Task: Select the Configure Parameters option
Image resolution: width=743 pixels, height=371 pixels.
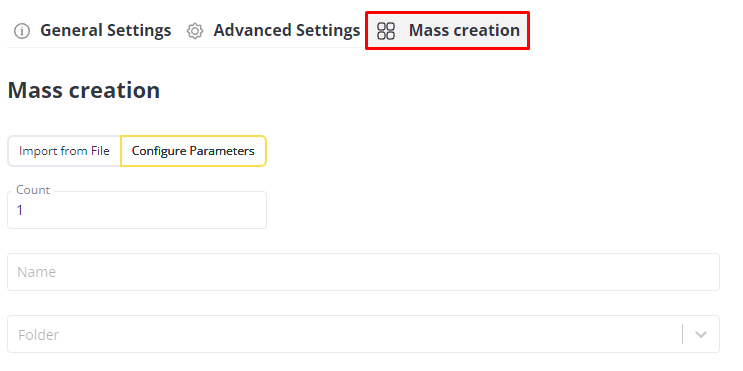Action: [193, 151]
